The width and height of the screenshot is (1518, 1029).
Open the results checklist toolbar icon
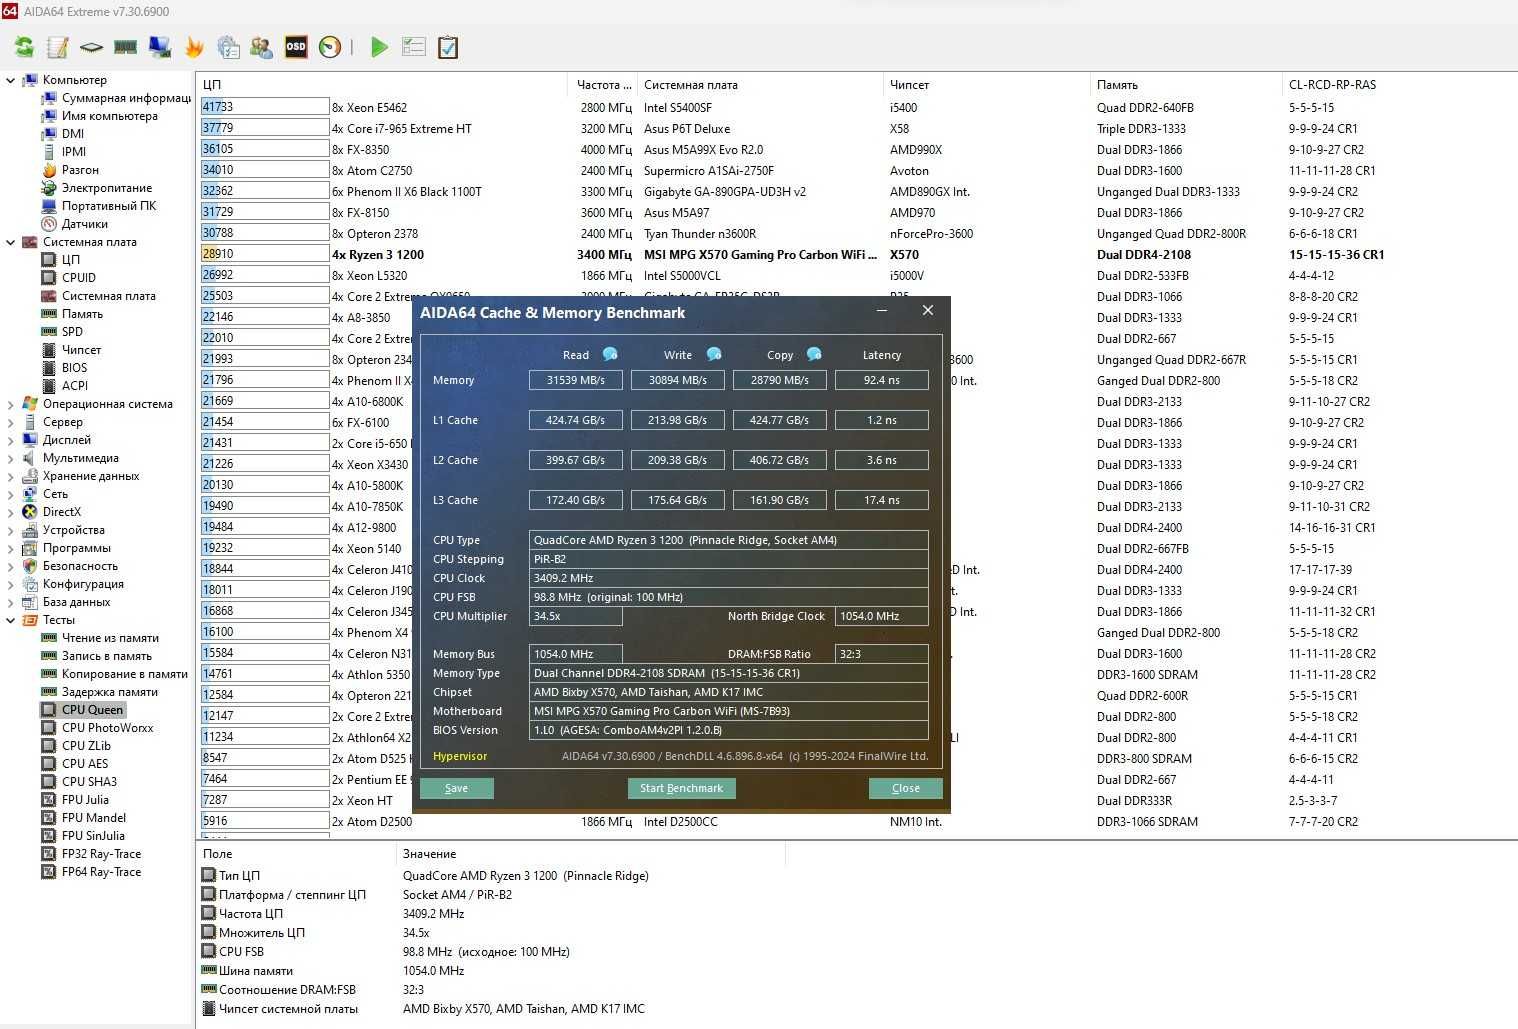pyautogui.click(x=413, y=47)
